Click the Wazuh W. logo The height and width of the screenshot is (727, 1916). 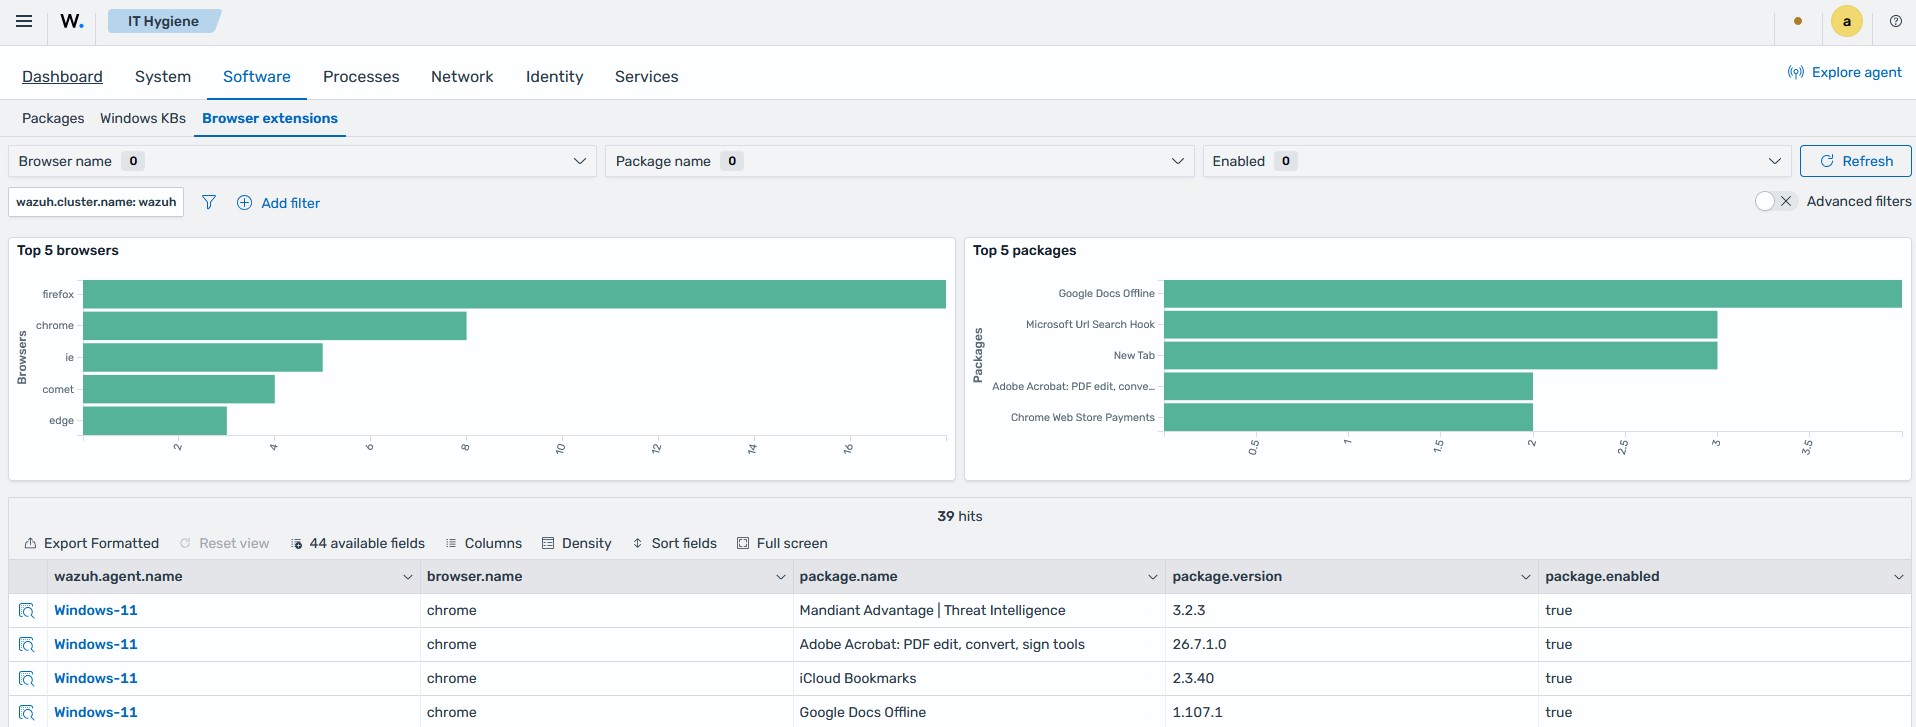(x=72, y=21)
